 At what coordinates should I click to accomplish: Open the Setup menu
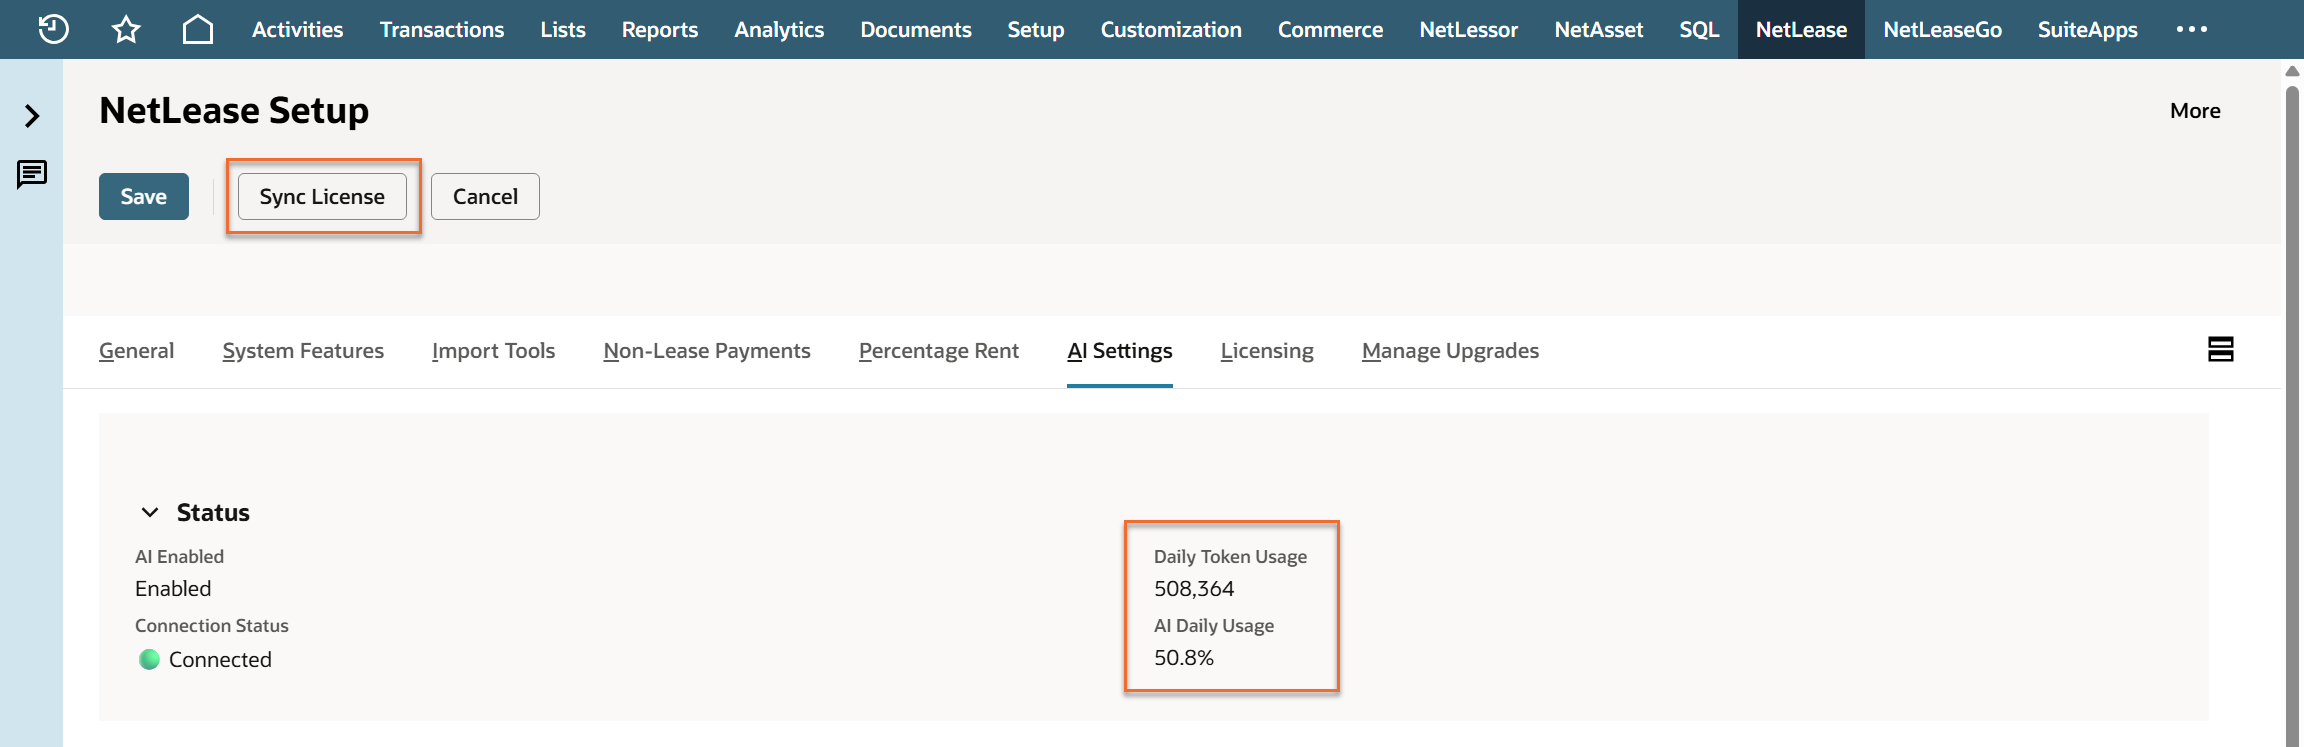pyautogui.click(x=1036, y=29)
